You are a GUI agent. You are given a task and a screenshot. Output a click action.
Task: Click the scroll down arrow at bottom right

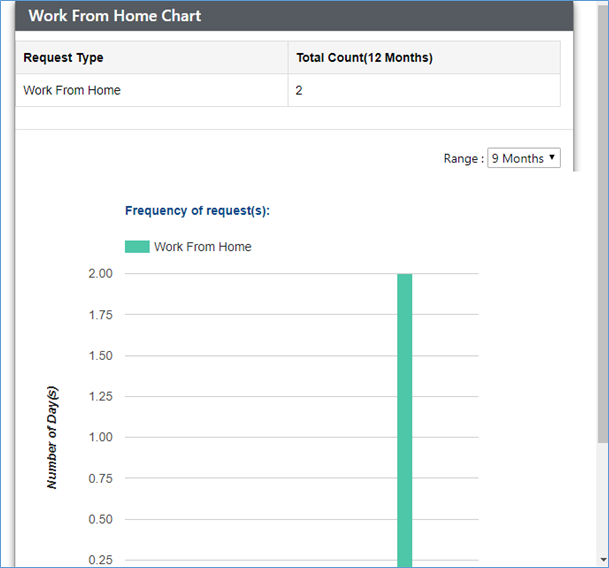click(603, 560)
